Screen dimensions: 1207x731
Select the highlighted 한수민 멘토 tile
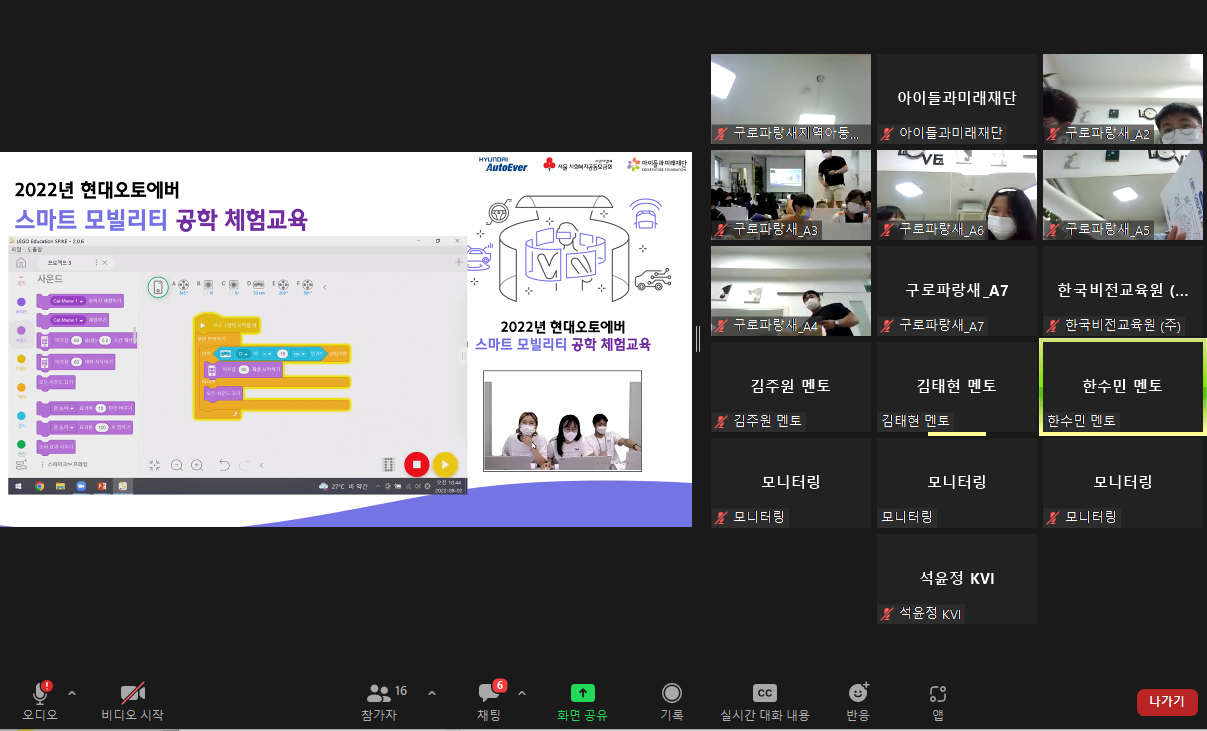tap(1122, 386)
